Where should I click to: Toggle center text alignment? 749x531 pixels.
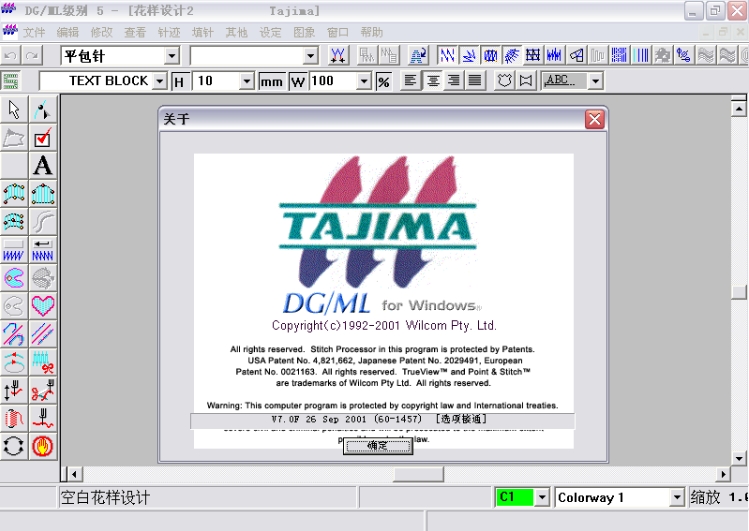click(432, 81)
